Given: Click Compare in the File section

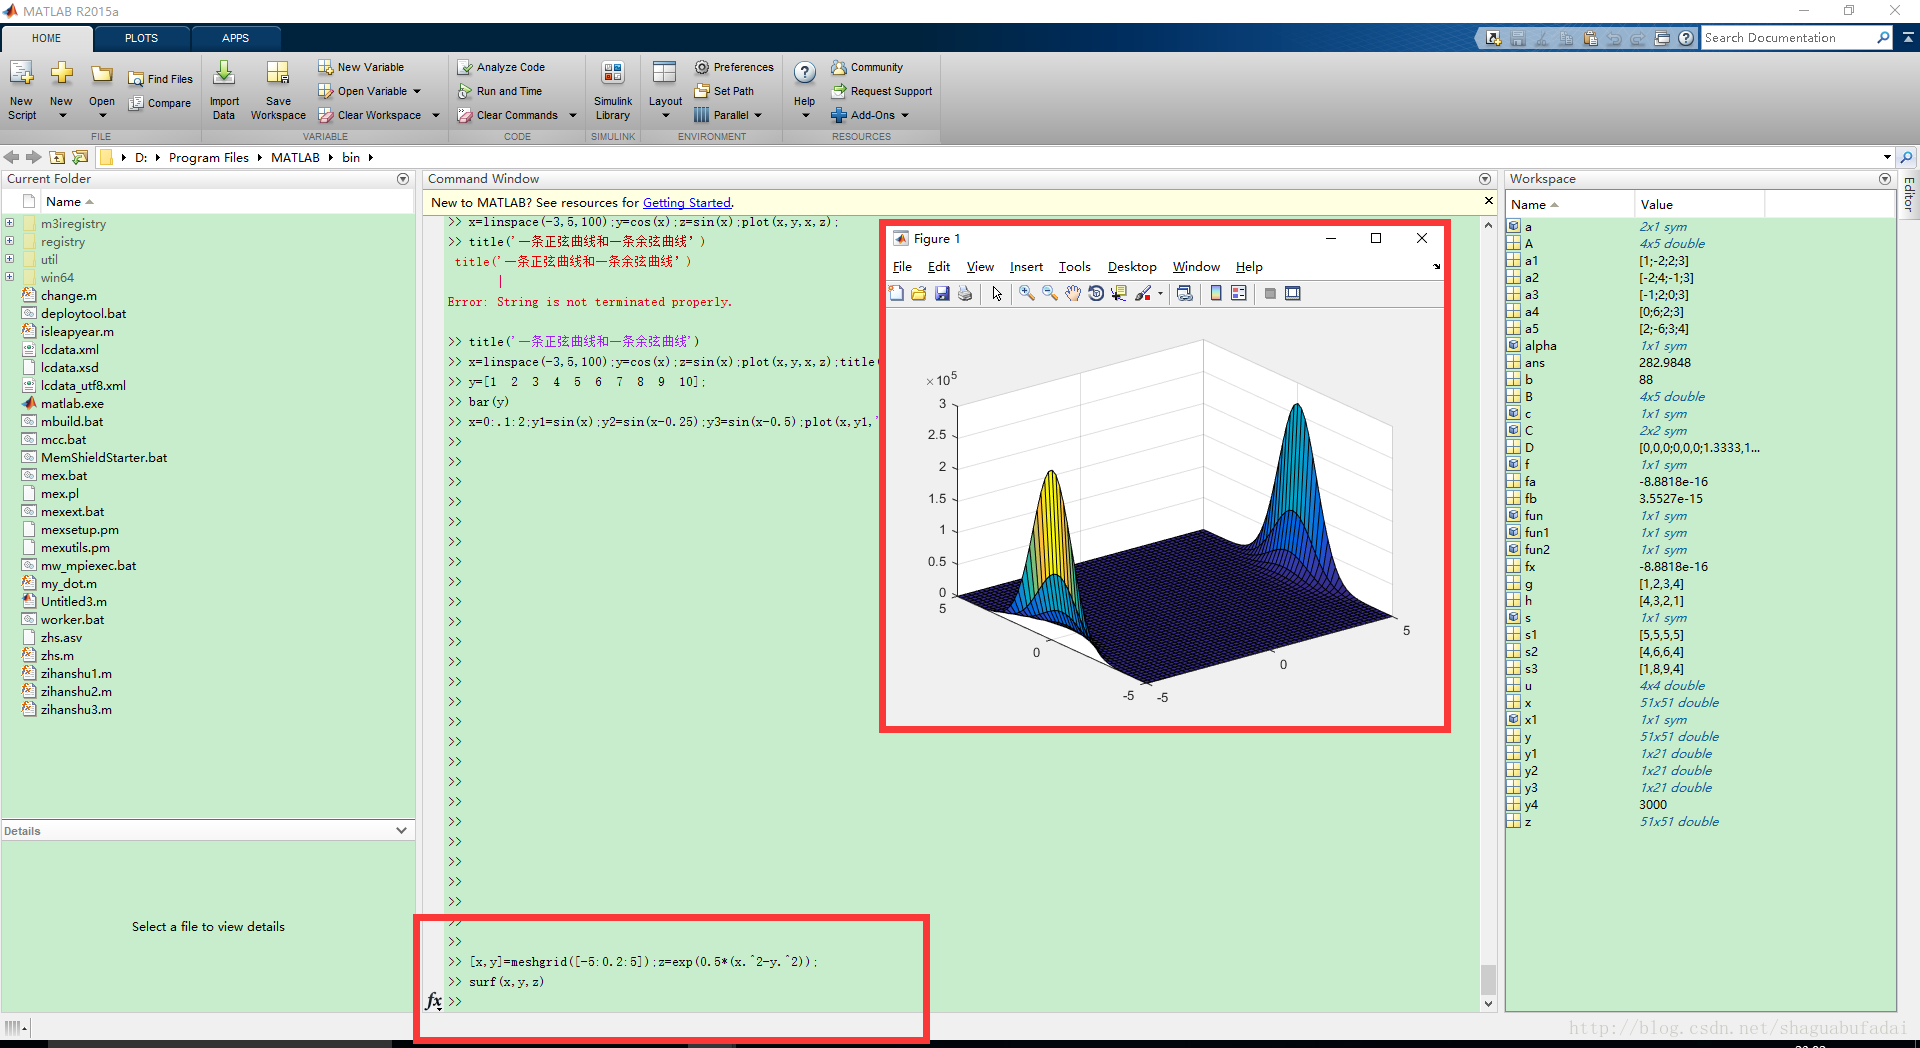Looking at the screenshot, I should 160,103.
